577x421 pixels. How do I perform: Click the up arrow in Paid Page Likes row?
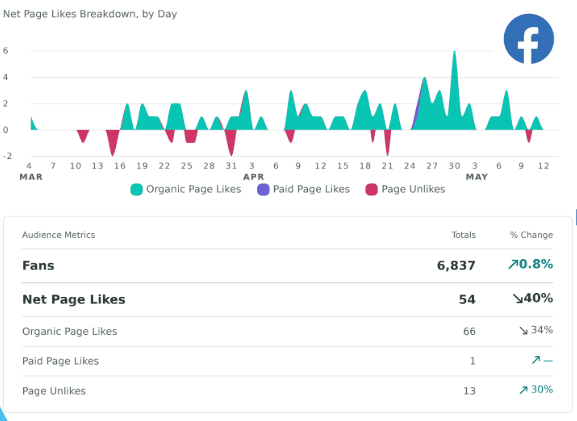point(536,360)
